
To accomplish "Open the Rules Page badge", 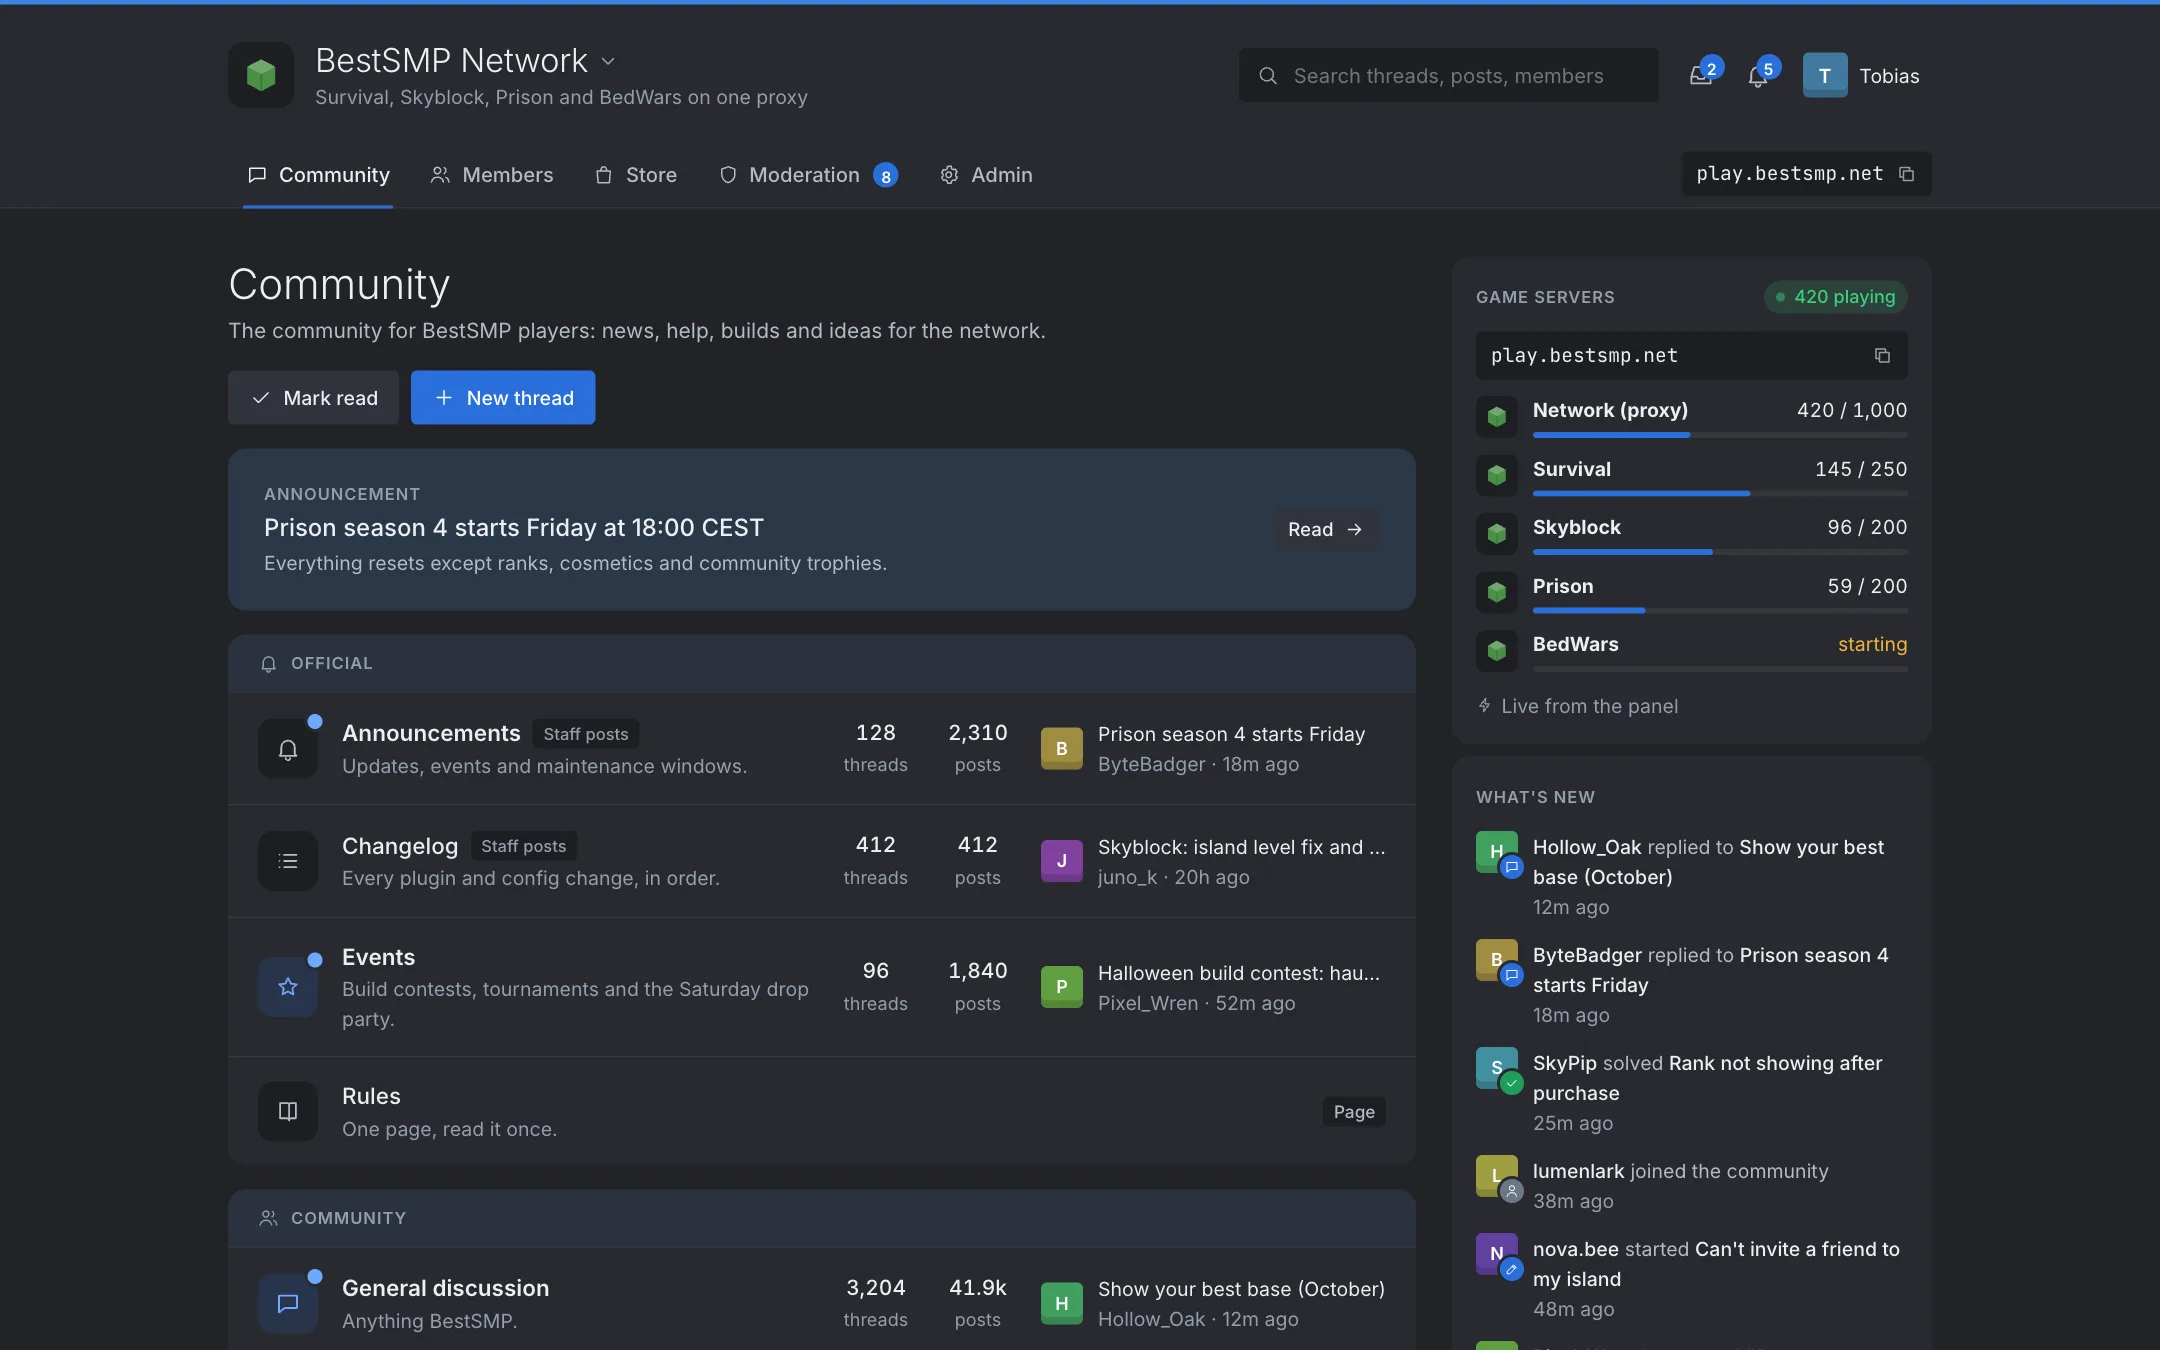I will click(1354, 1111).
